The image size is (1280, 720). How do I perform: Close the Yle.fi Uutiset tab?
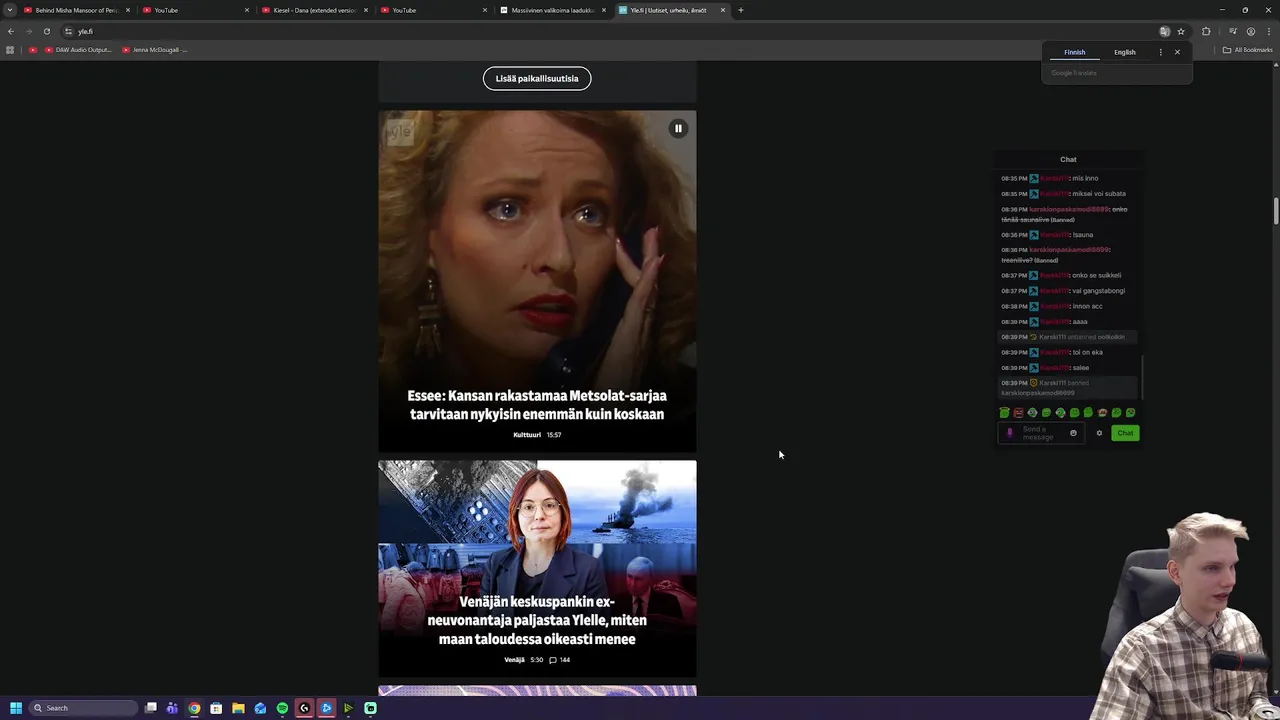[x=723, y=10]
